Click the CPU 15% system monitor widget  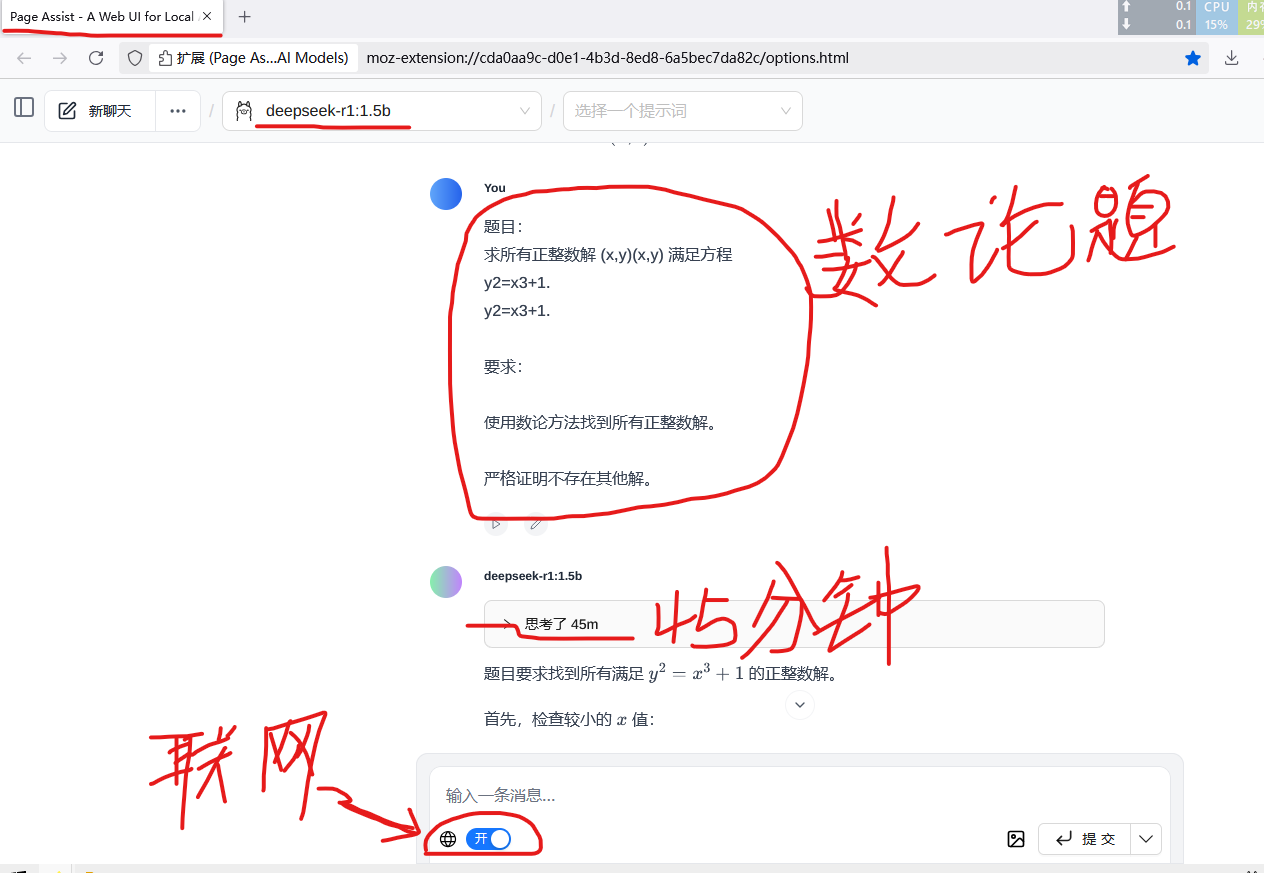(1217, 16)
